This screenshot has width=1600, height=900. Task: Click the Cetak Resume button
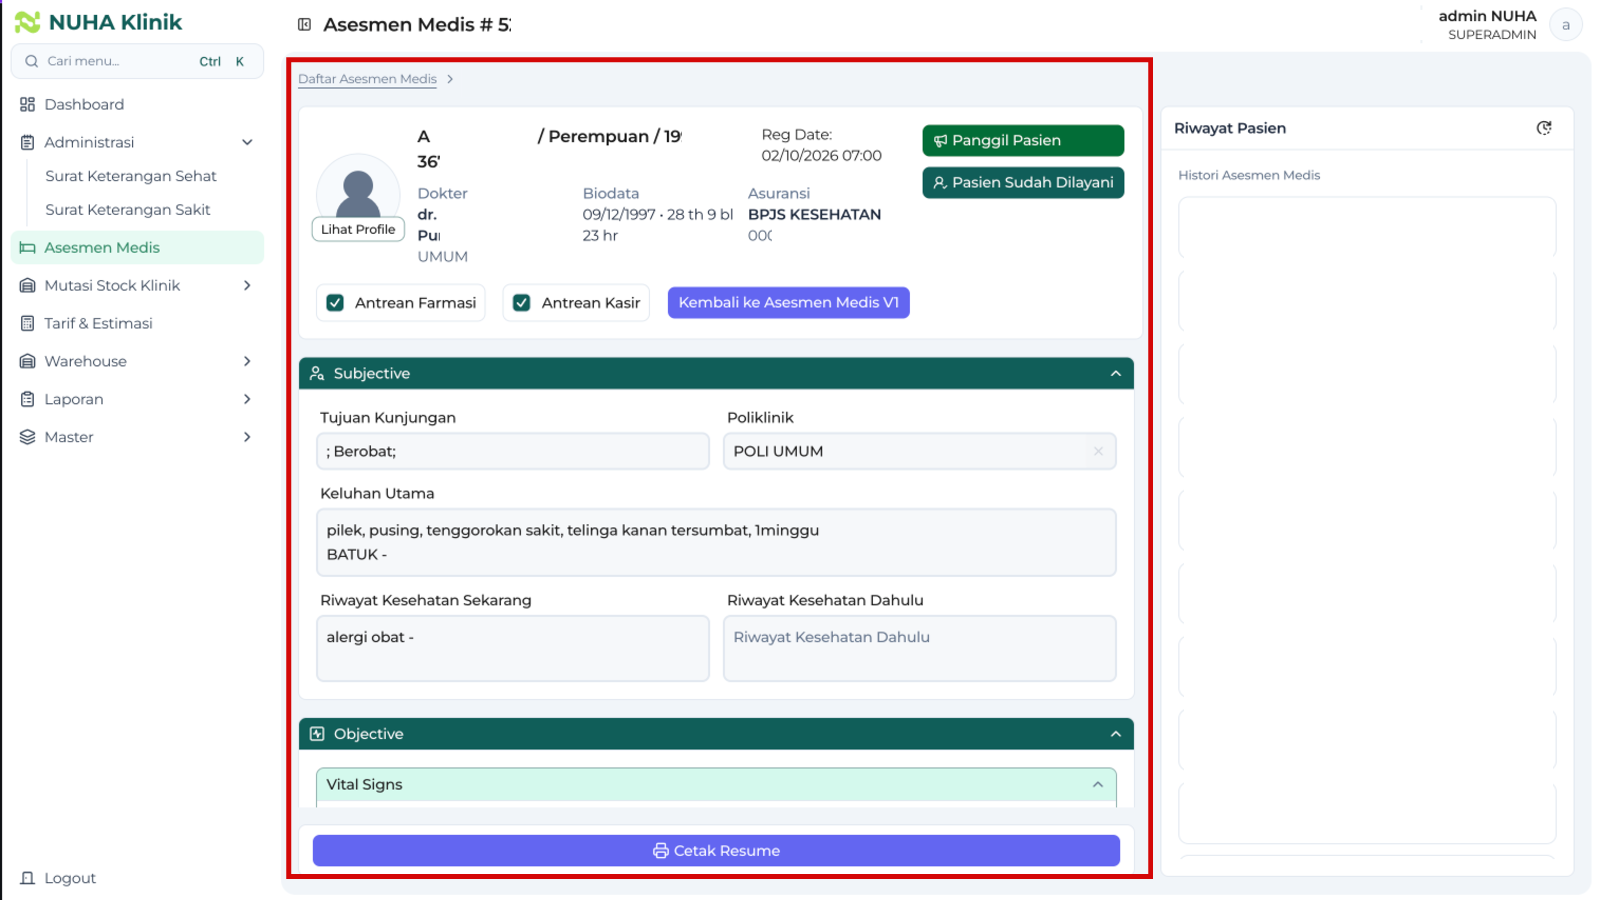point(716,851)
